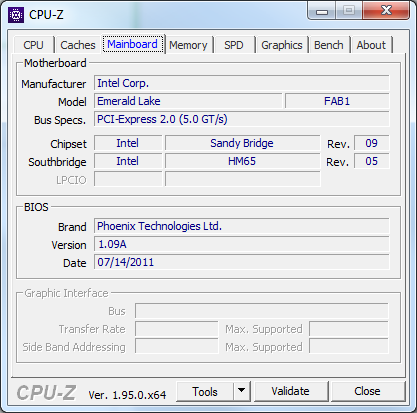
Task: Switch to the Graphics tab
Action: click(282, 45)
